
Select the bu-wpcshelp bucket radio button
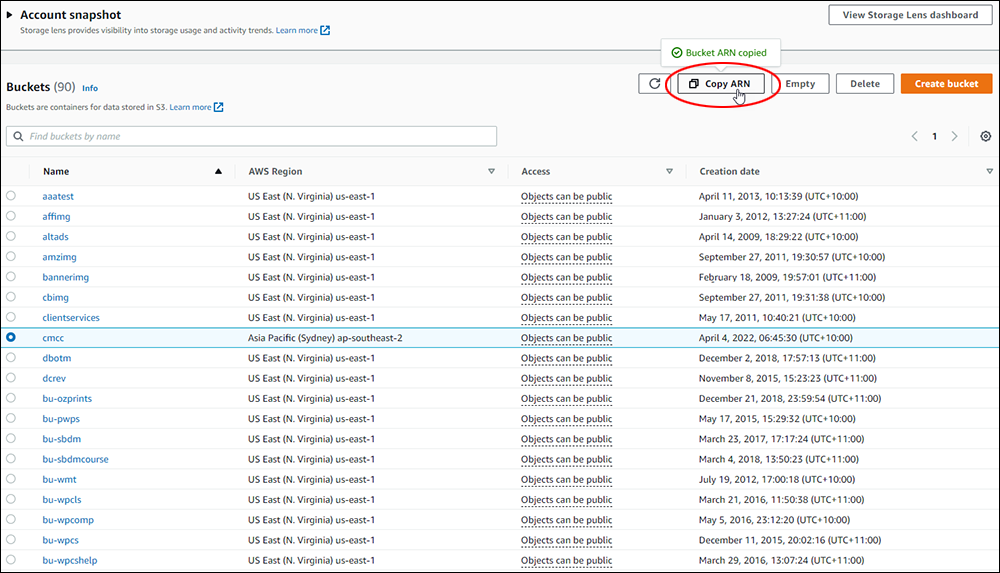(x=11, y=560)
